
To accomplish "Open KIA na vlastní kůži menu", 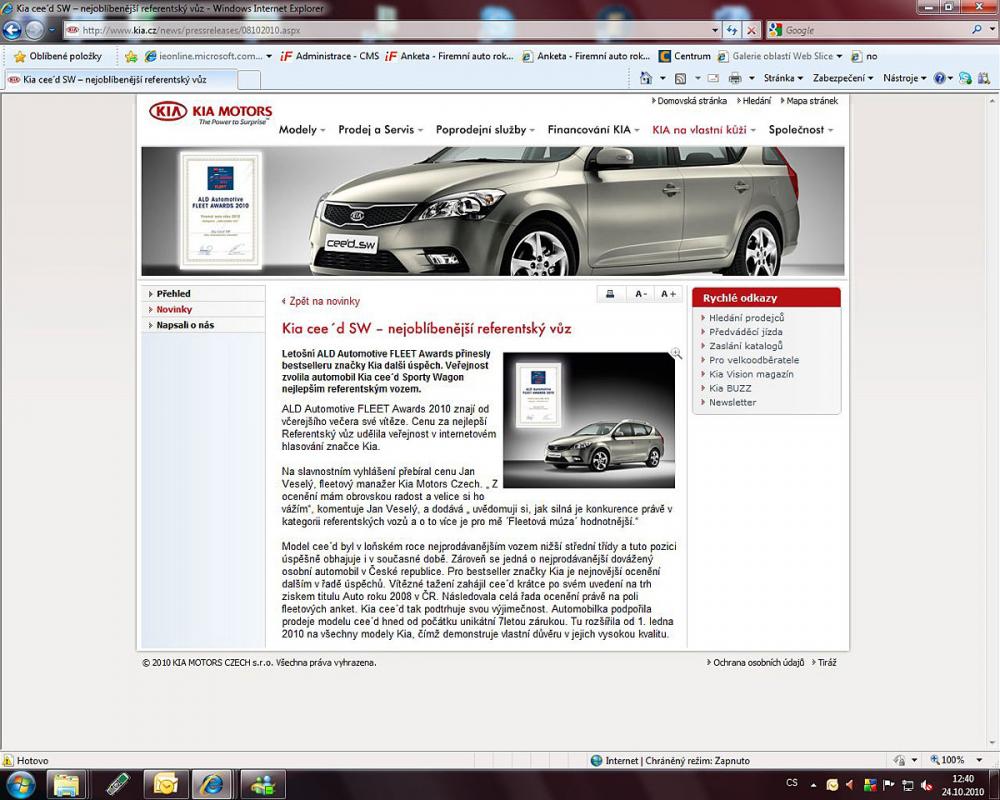I will [x=703, y=130].
